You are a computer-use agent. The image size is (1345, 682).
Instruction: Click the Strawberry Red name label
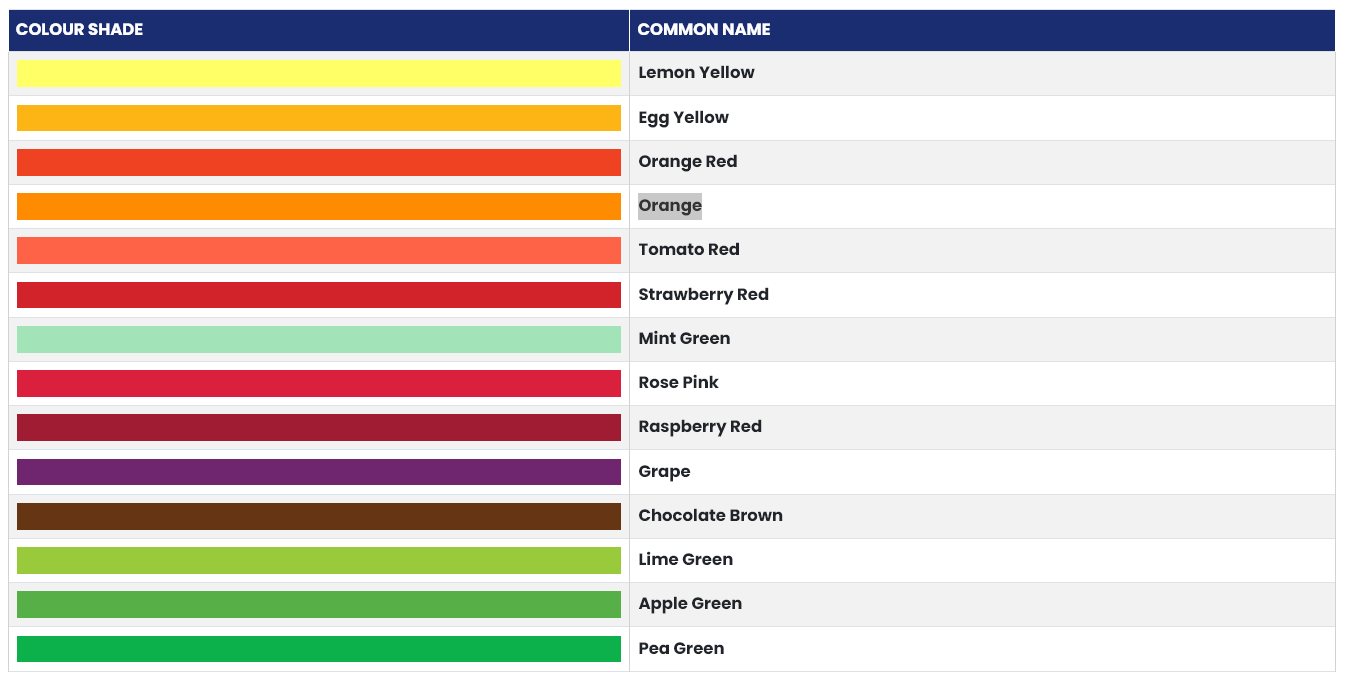click(x=703, y=294)
